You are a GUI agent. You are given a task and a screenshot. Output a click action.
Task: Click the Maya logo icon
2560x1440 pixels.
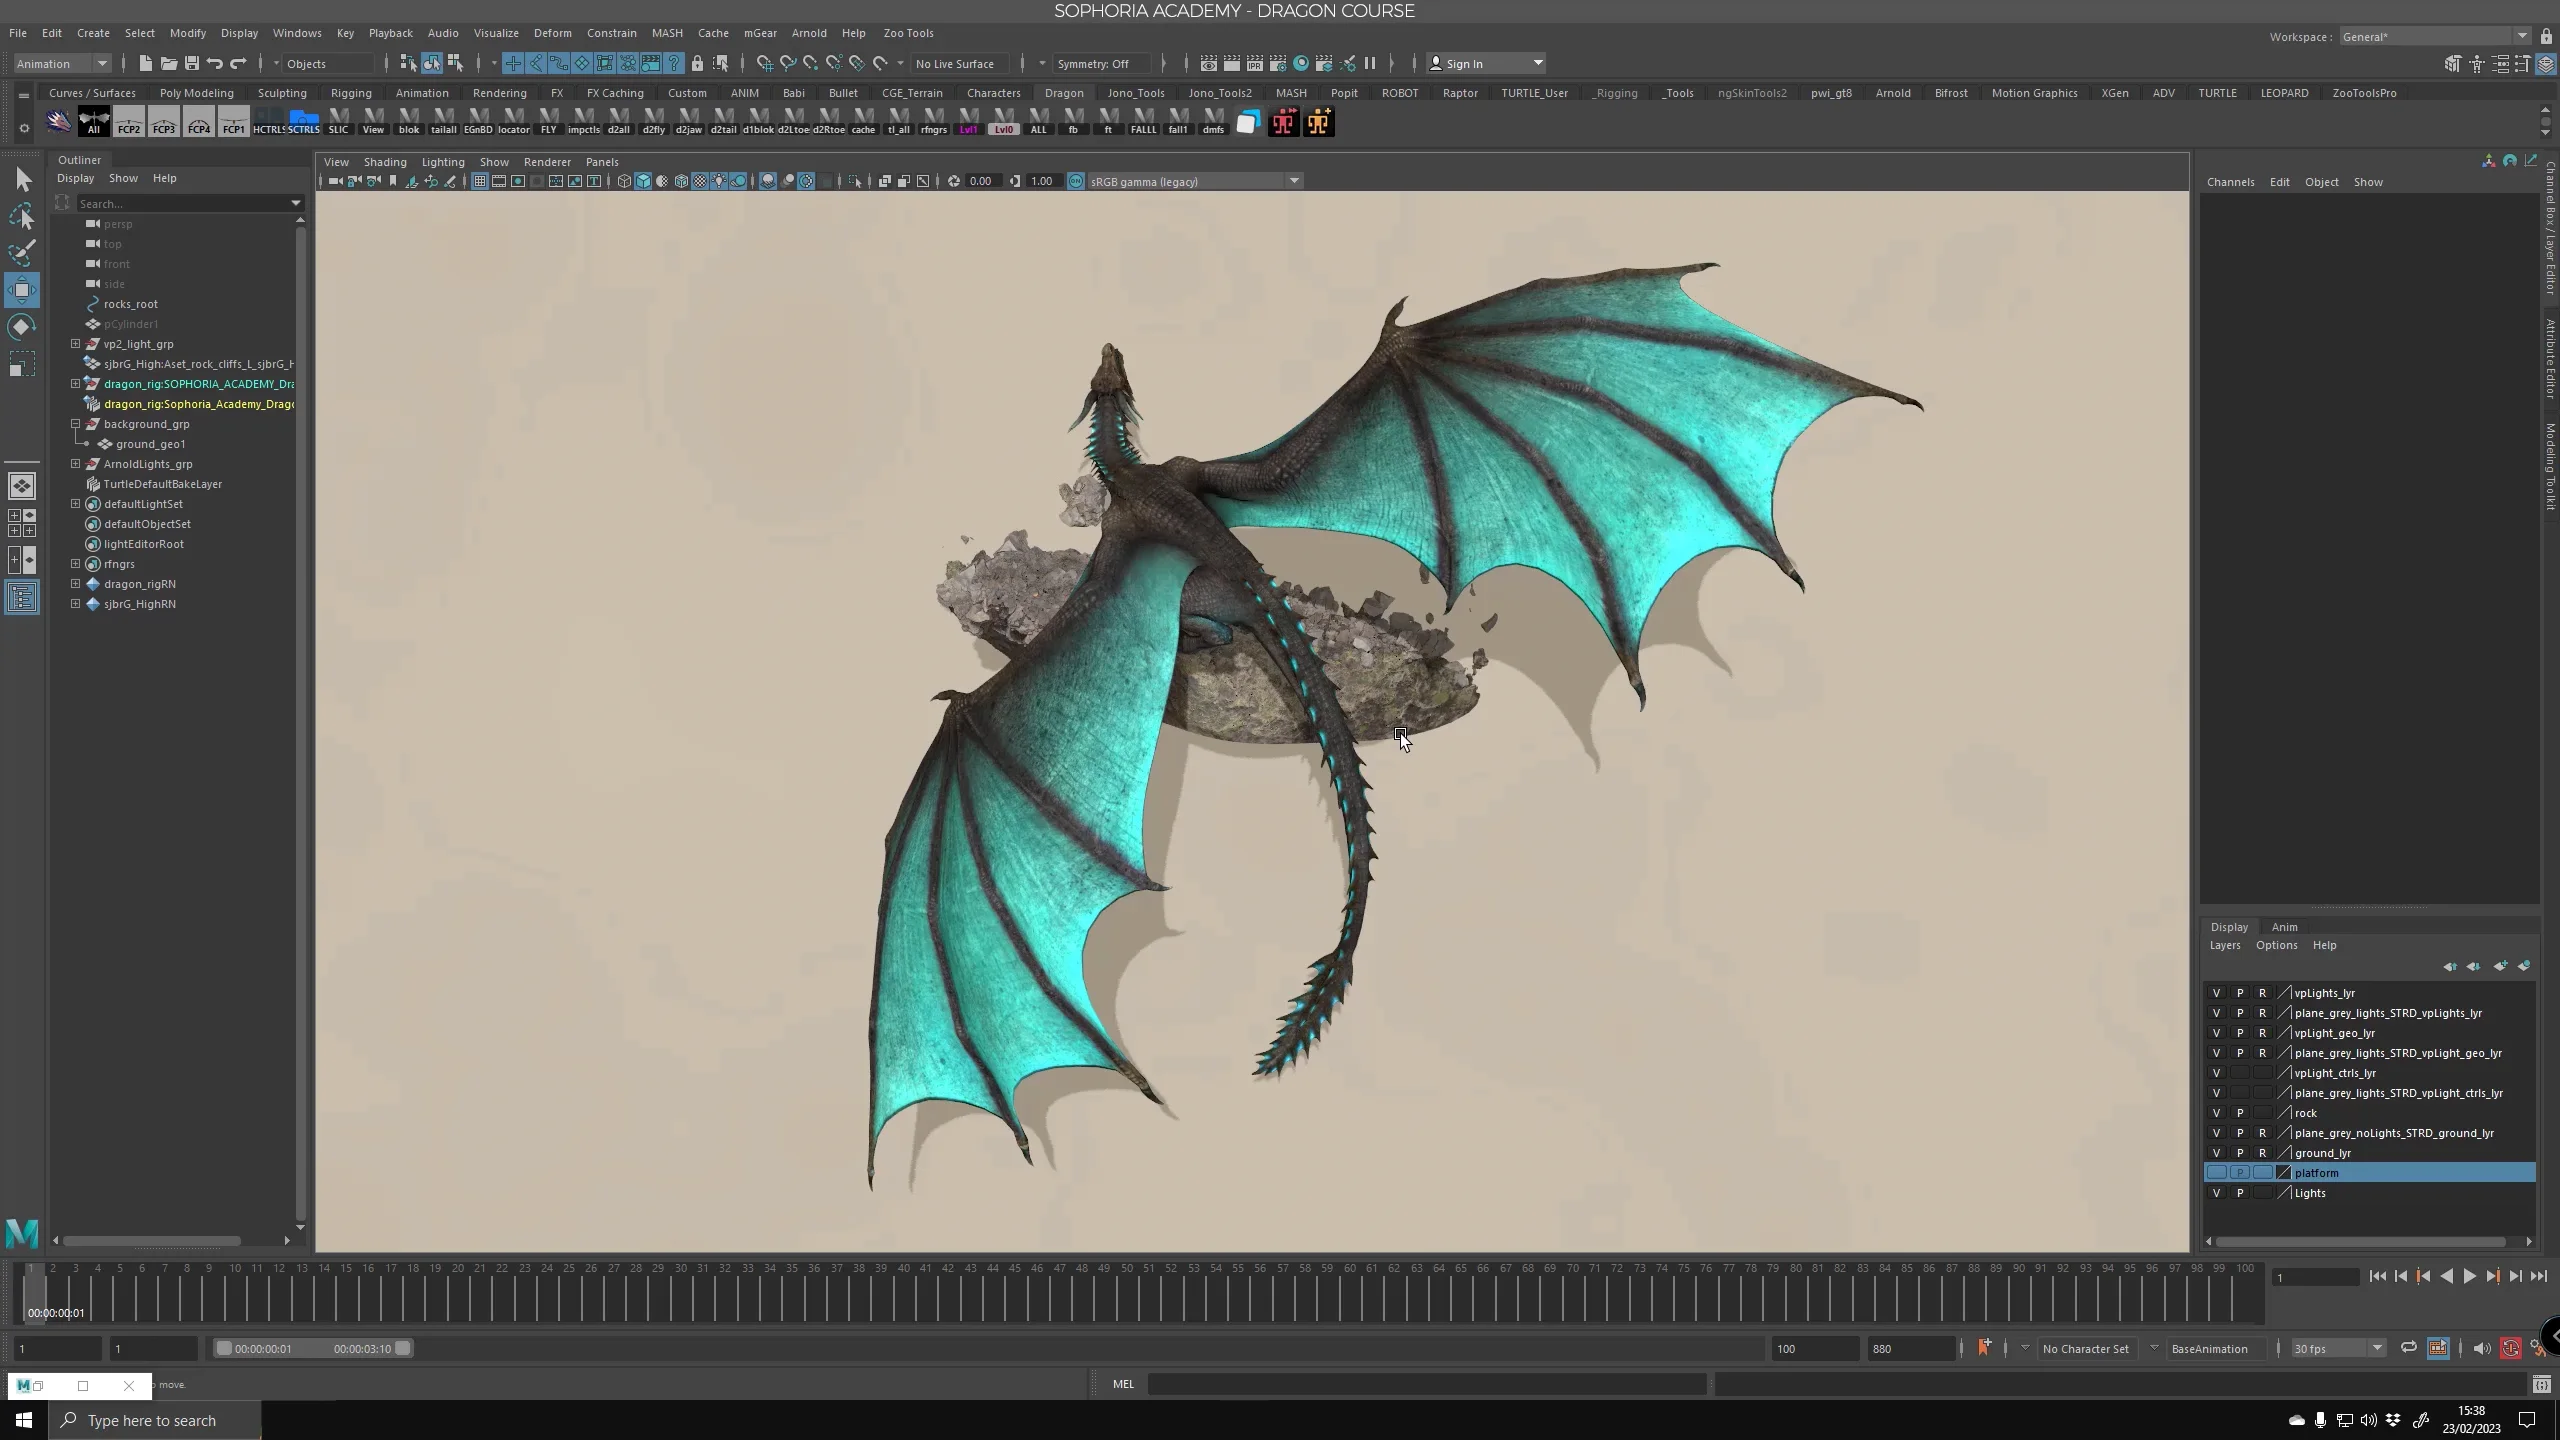click(22, 1233)
